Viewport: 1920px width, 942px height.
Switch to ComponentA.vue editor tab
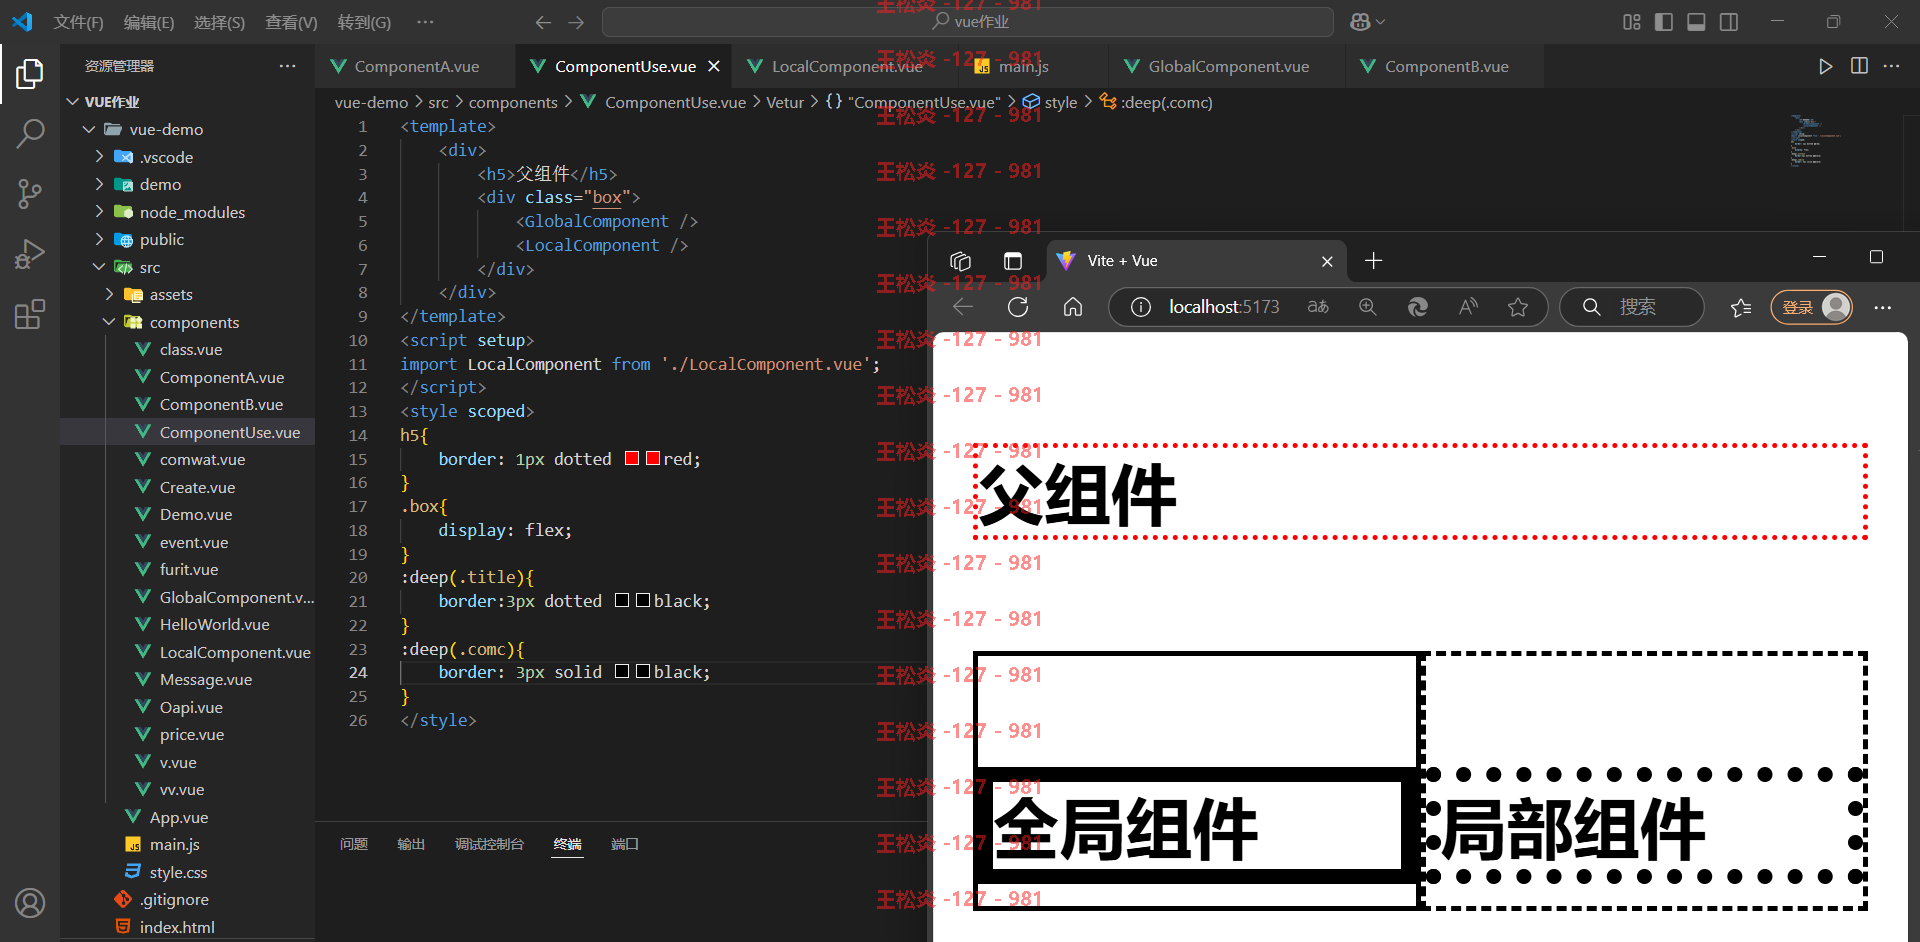coord(416,66)
